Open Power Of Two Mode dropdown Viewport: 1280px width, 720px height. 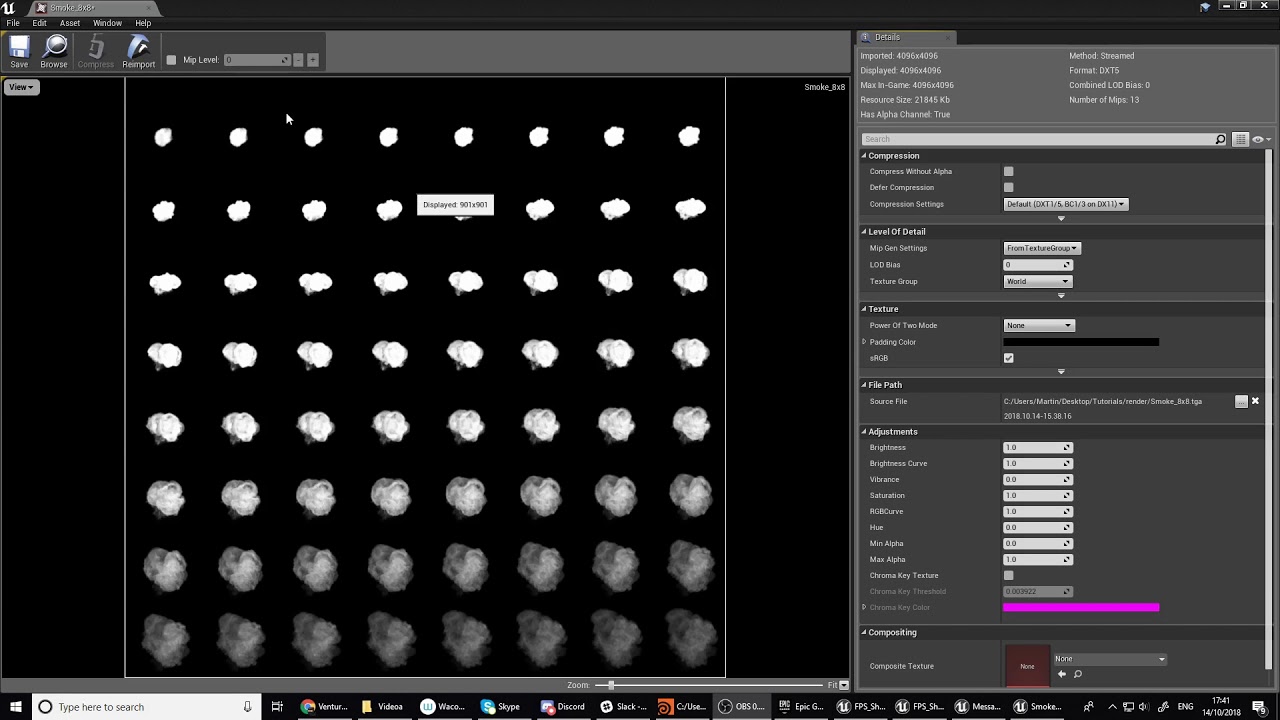tap(1039, 325)
